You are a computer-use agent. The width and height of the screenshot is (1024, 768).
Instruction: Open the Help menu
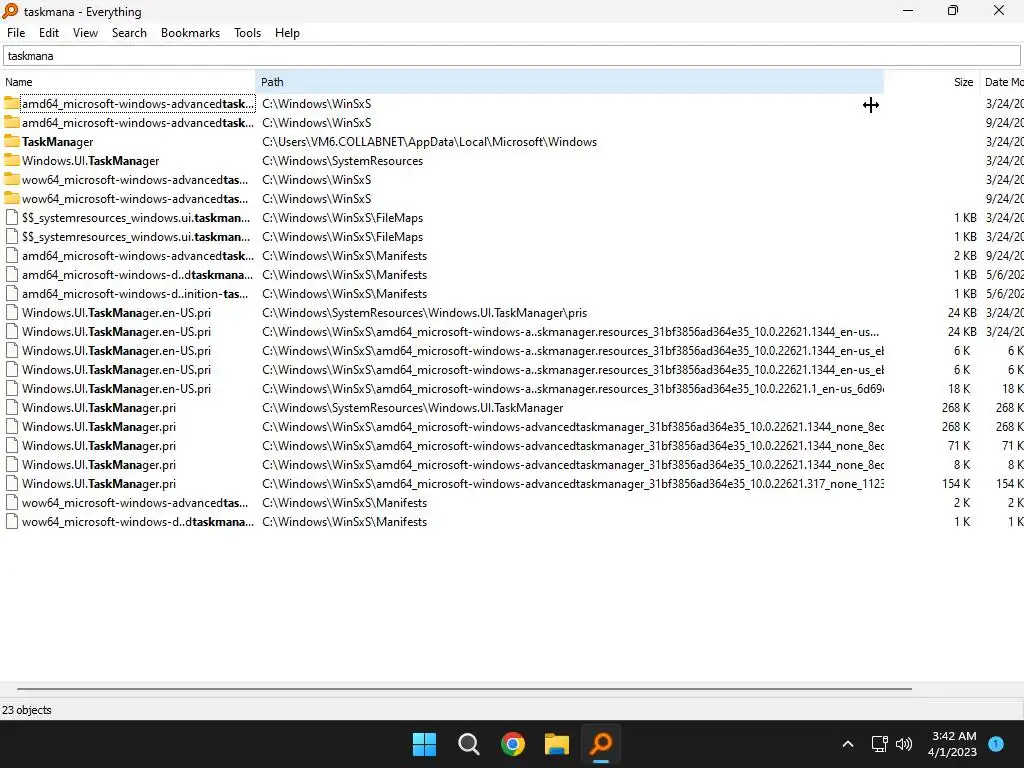287,33
